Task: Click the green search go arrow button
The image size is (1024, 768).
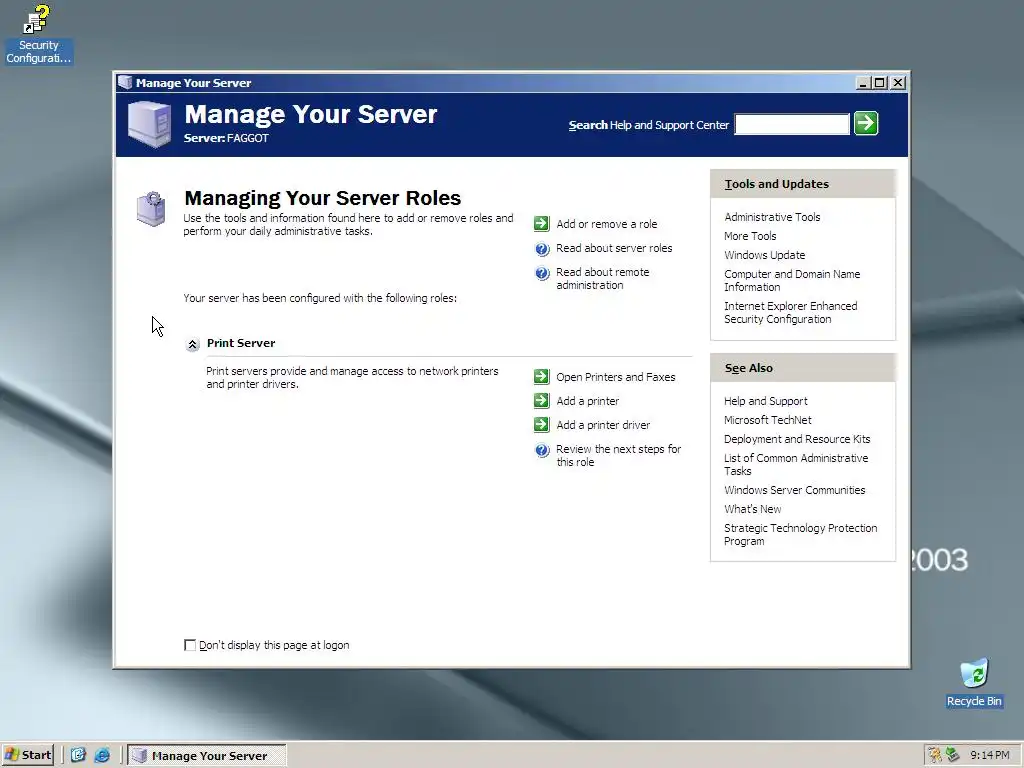Action: tap(866, 123)
